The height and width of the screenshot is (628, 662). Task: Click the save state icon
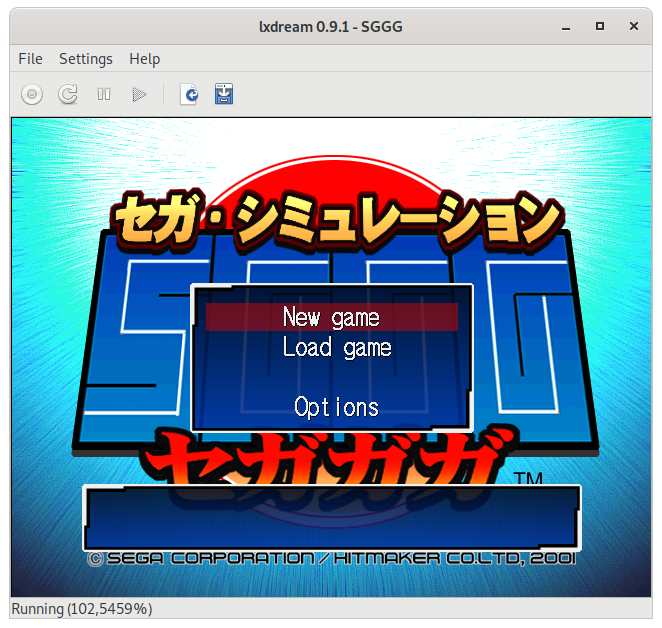click(x=224, y=94)
